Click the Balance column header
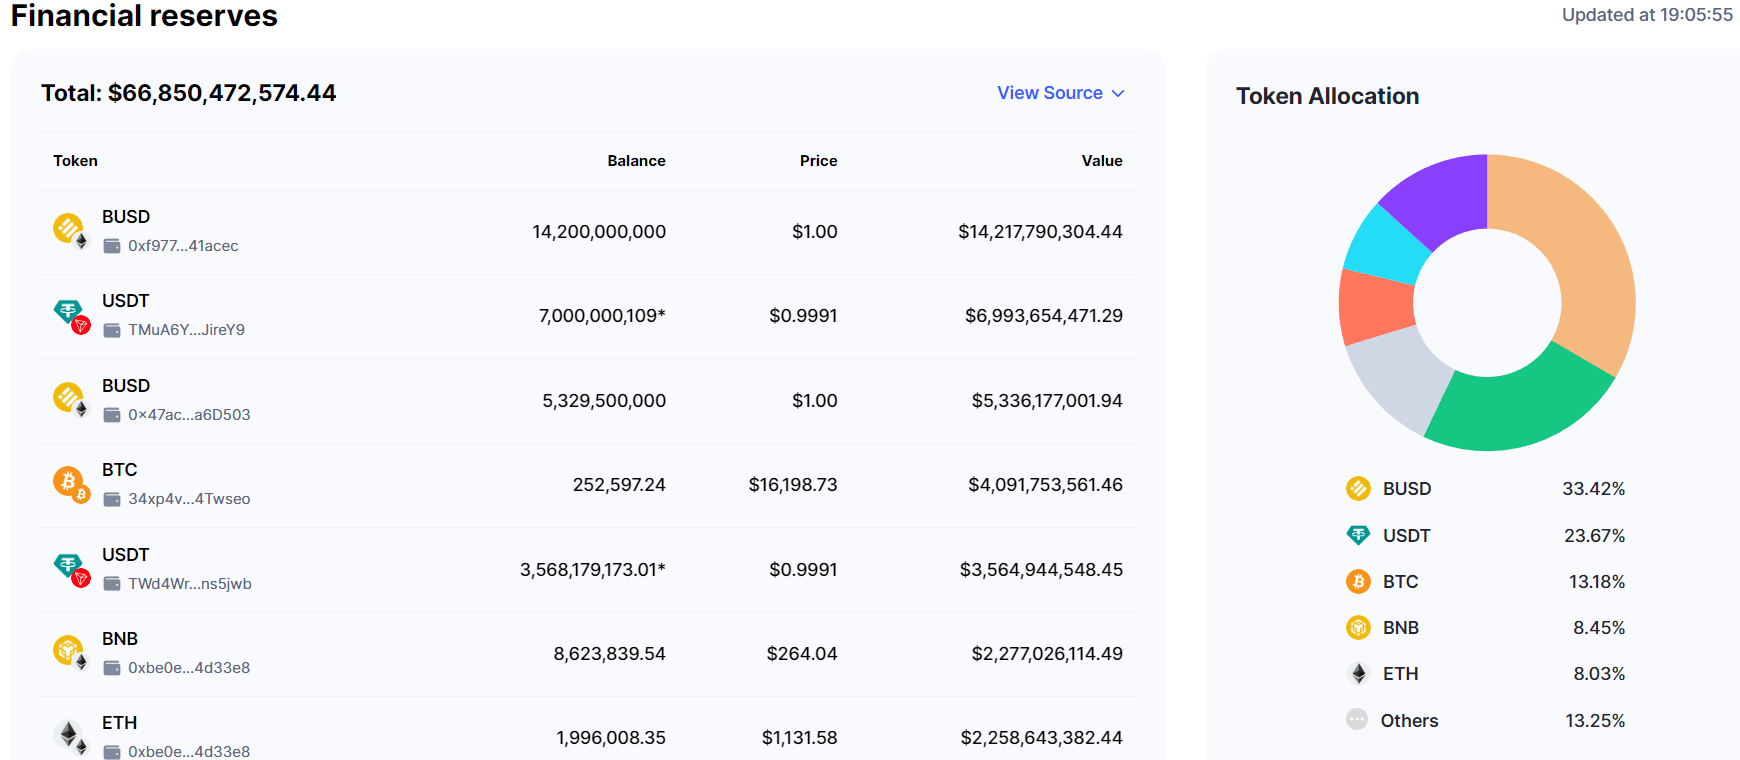 pos(636,161)
